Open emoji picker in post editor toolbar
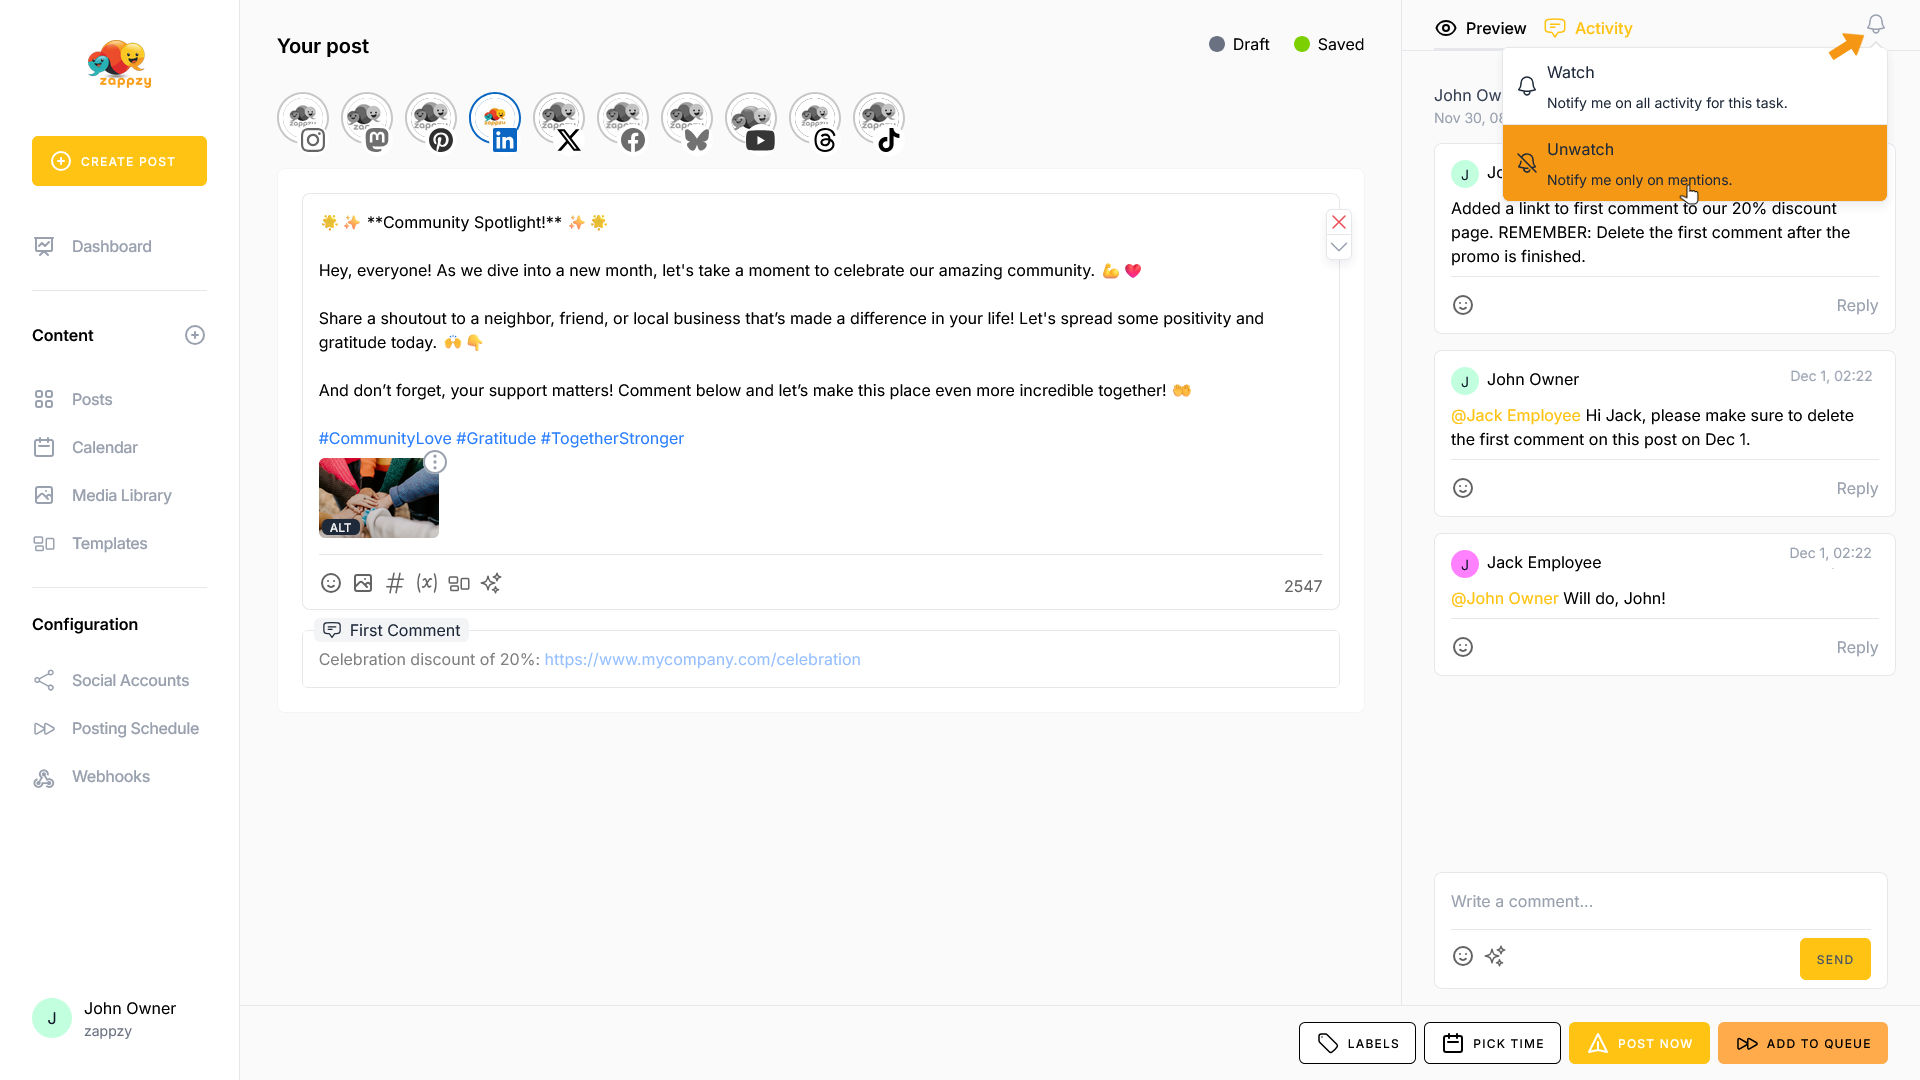This screenshot has height=1080, width=1920. 331,583
